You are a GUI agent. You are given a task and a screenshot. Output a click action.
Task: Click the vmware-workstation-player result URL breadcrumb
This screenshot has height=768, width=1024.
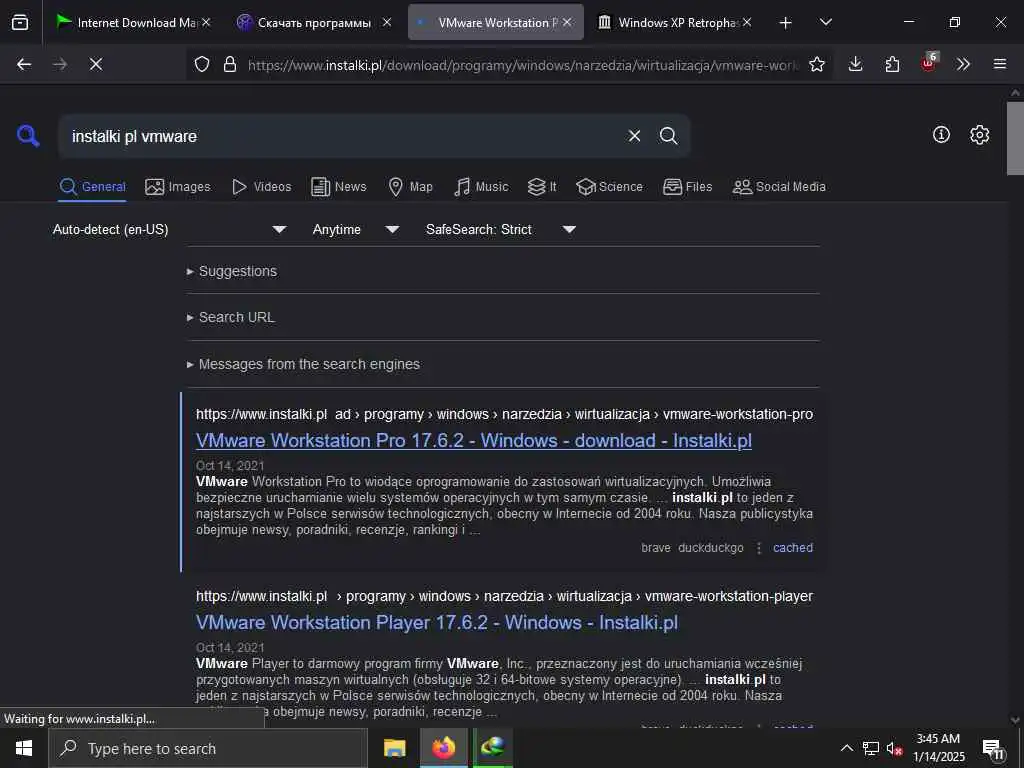(504, 596)
